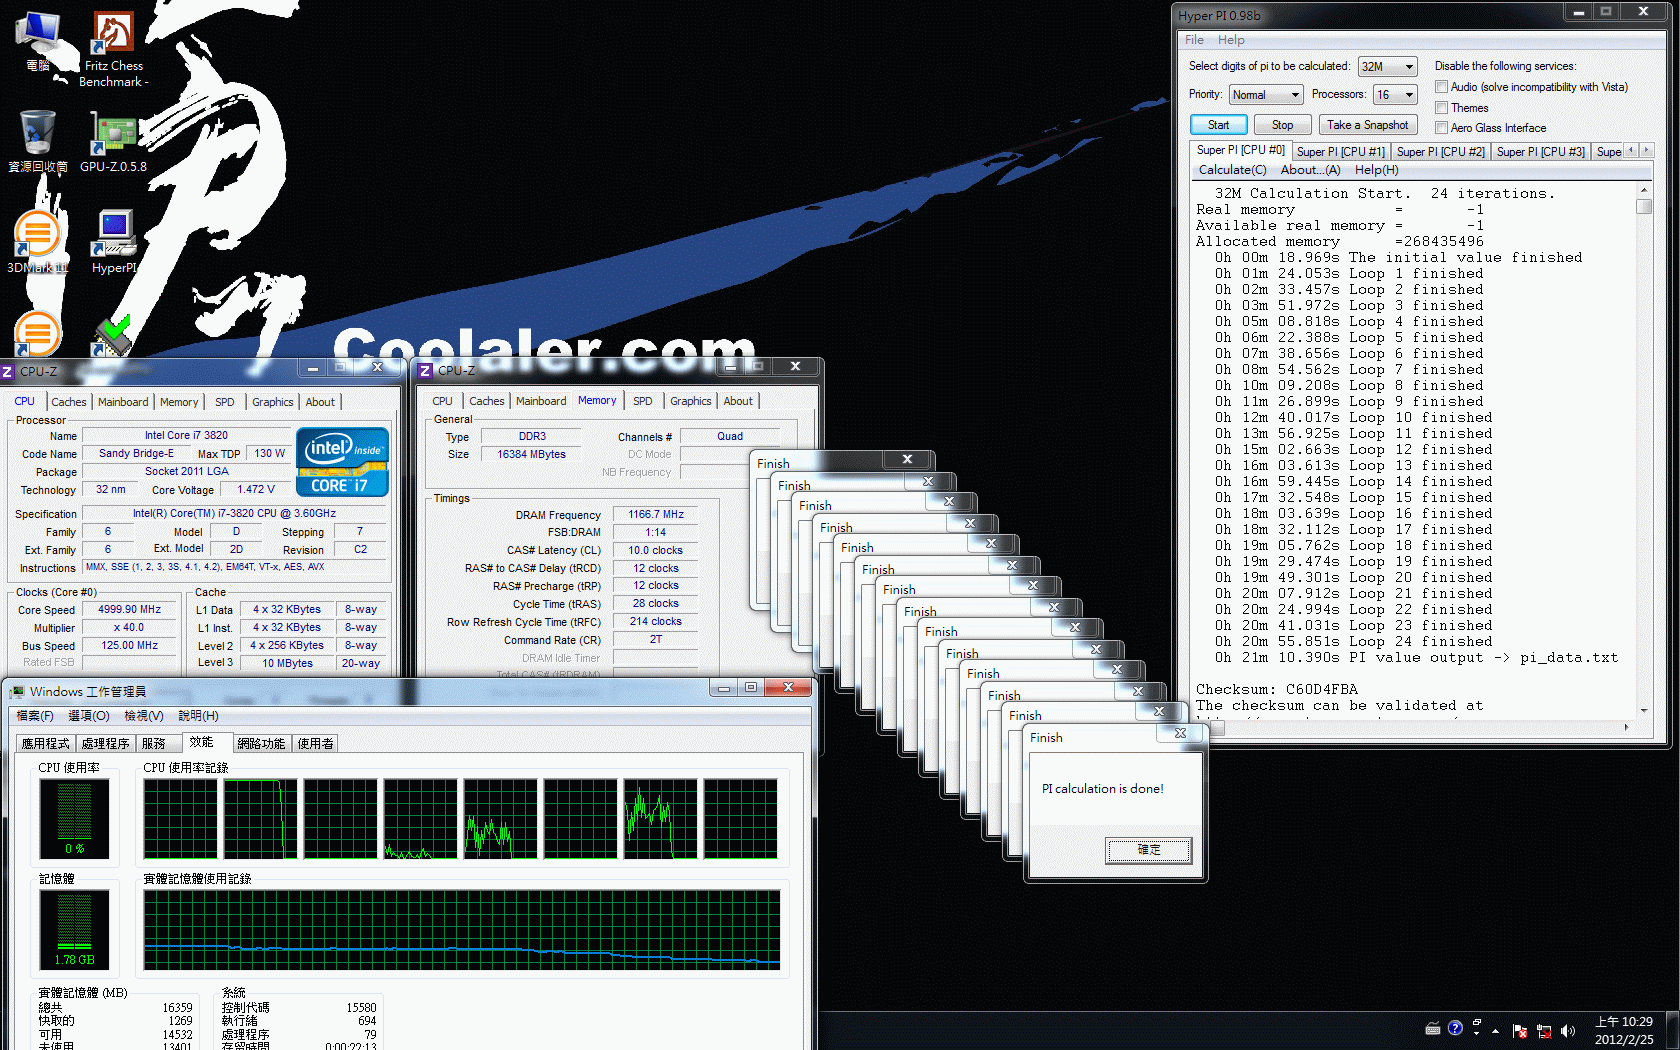Open About tab in left CPU-Z window
Viewport: 1680px width, 1050px height.
pos(320,402)
